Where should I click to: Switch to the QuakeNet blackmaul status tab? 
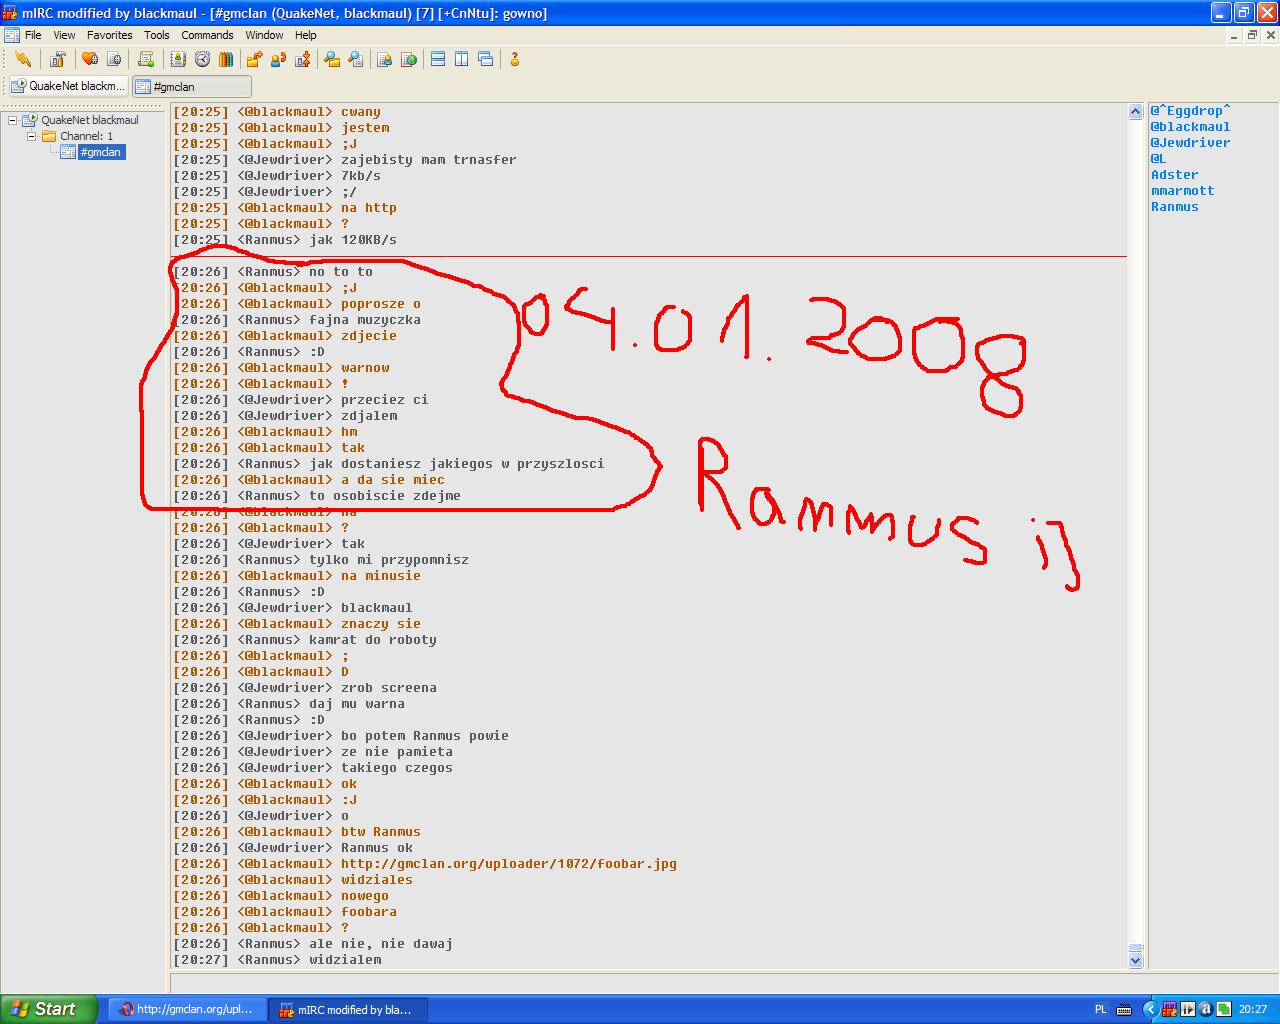click(x=68, y=86)
